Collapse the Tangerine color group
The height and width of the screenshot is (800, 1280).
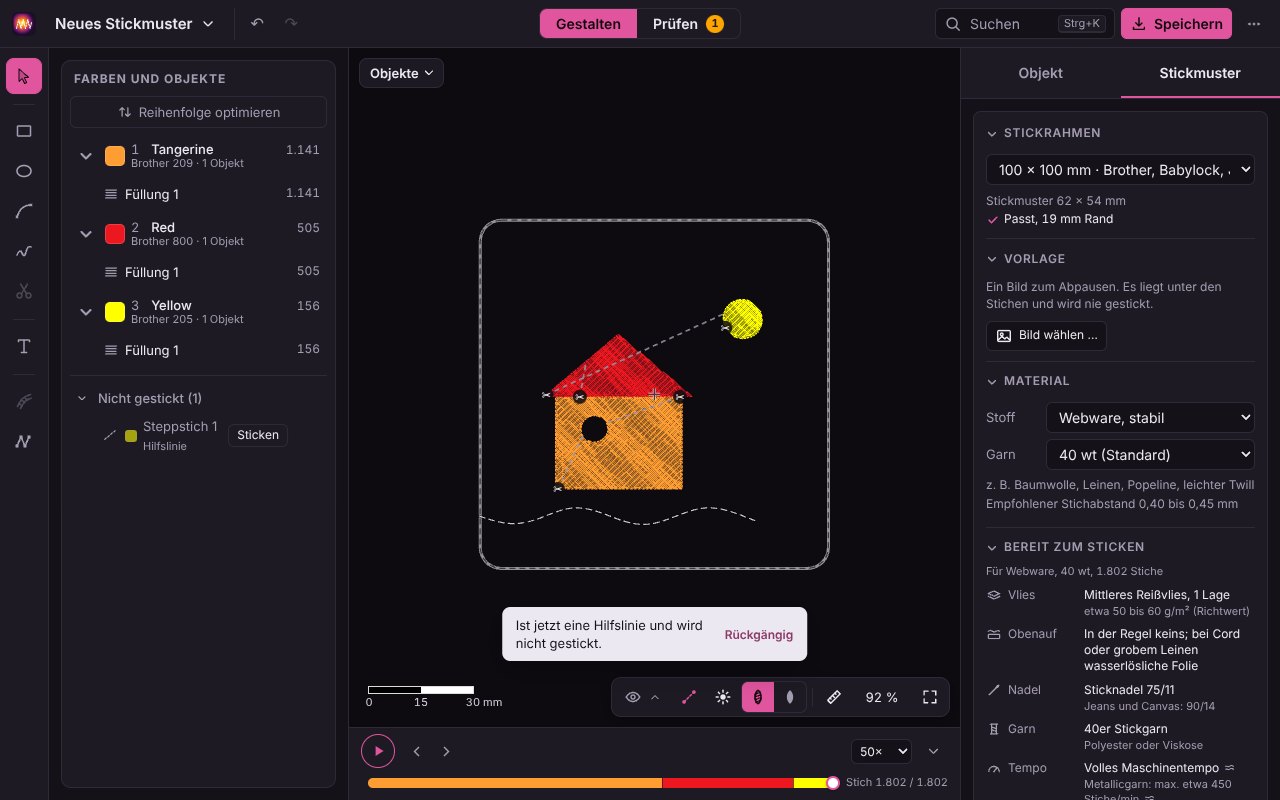[x=86, y=156]
